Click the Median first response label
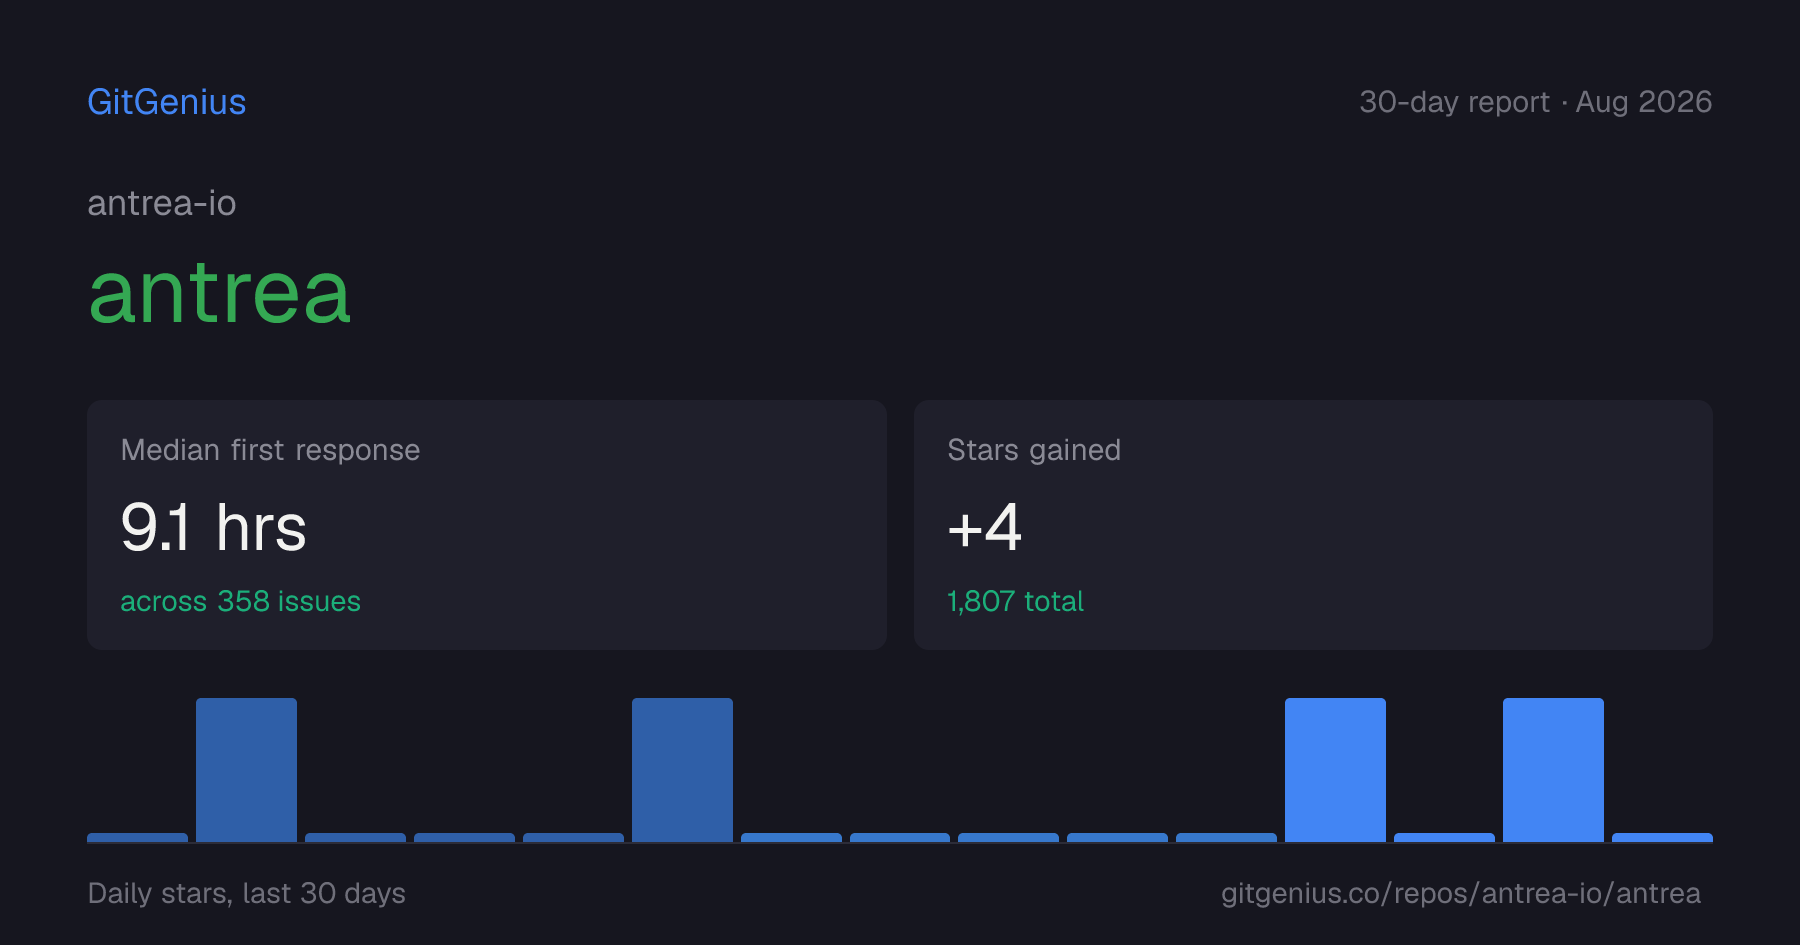 (x=270, y=450)
